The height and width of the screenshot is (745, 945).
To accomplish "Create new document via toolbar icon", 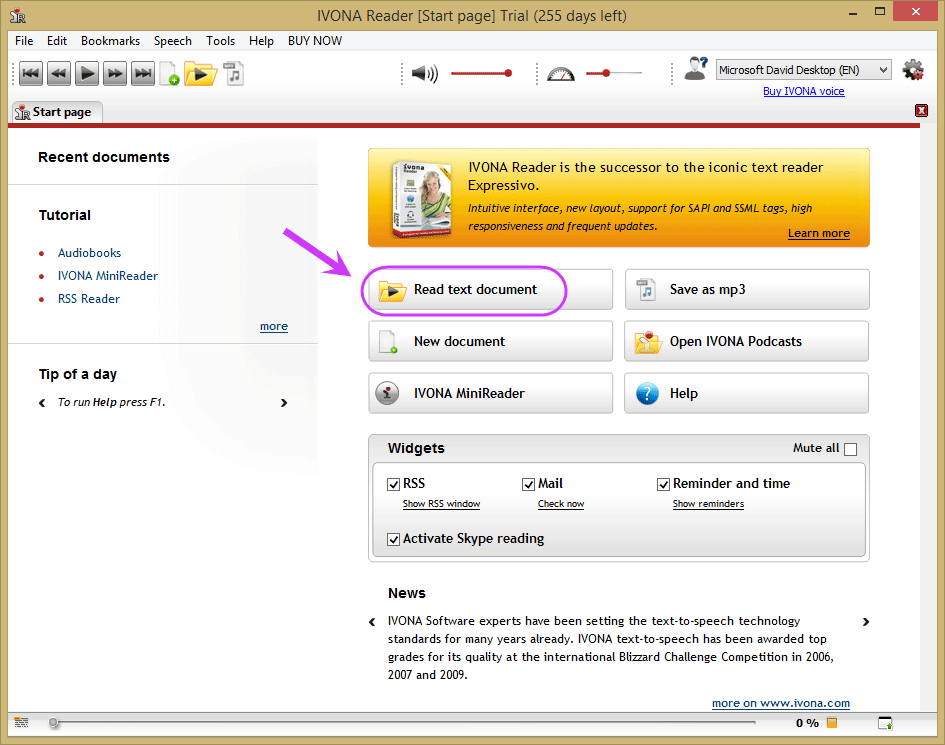I will coord(169,74).
